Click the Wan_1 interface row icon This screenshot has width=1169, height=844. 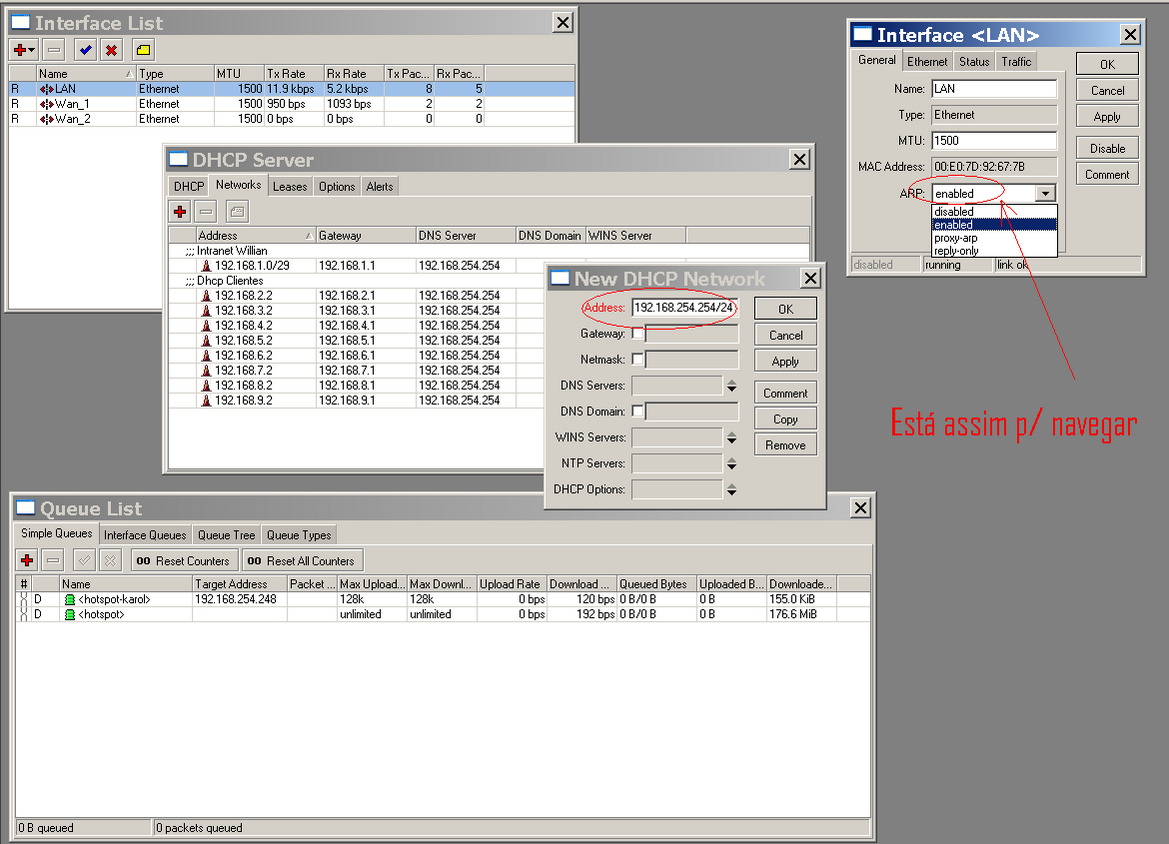click(46, 104)
